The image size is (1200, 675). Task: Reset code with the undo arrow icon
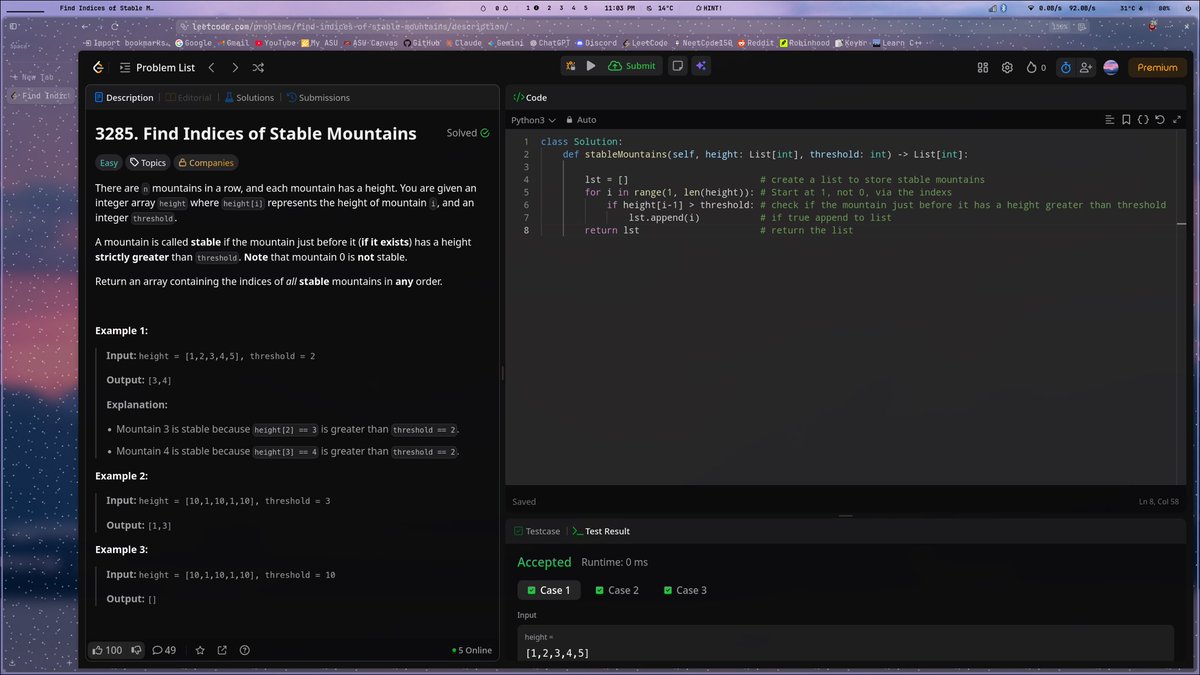pyautogui.click(x=1159, y=119)
